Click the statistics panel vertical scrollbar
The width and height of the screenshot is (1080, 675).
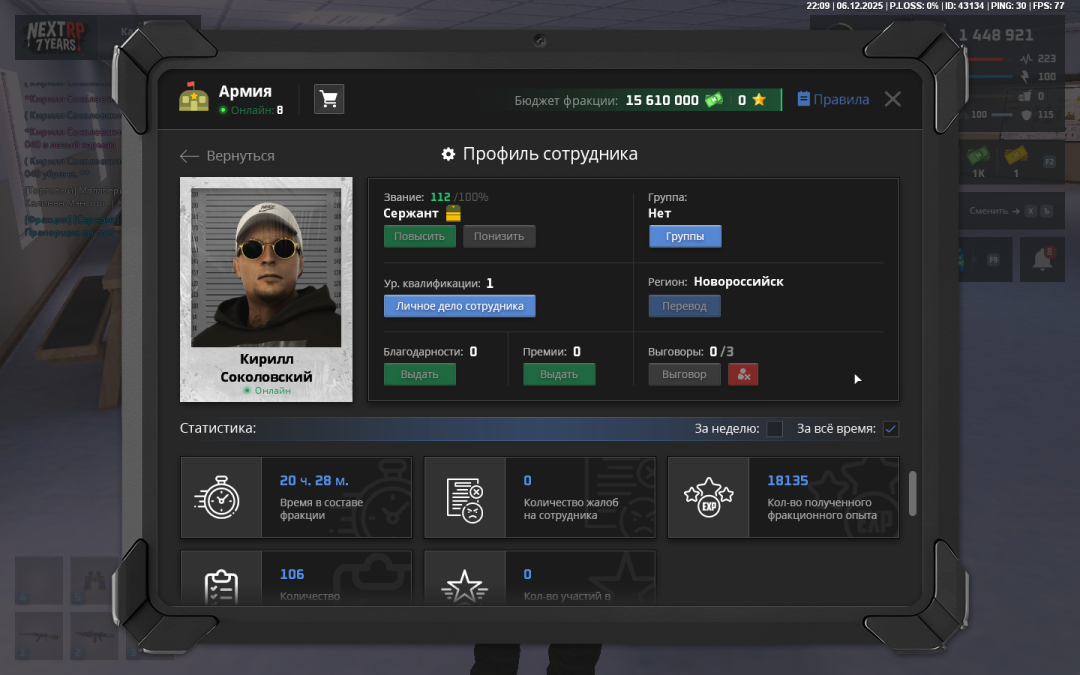click(912, 494)
